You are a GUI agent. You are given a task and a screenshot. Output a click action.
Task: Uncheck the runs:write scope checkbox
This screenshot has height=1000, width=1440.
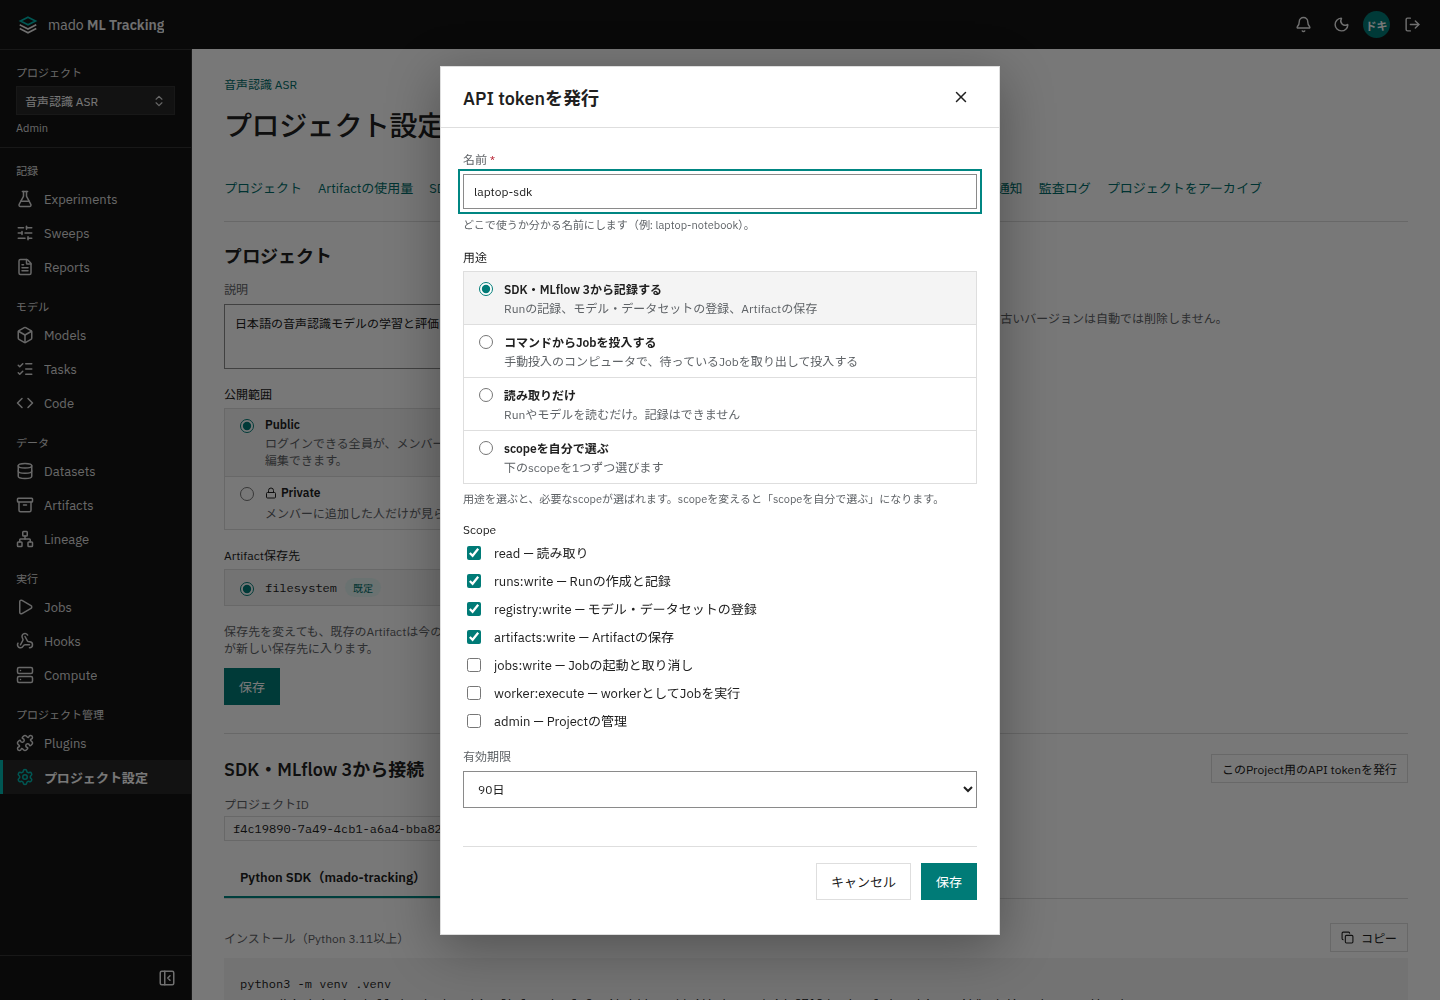[474, 581]
